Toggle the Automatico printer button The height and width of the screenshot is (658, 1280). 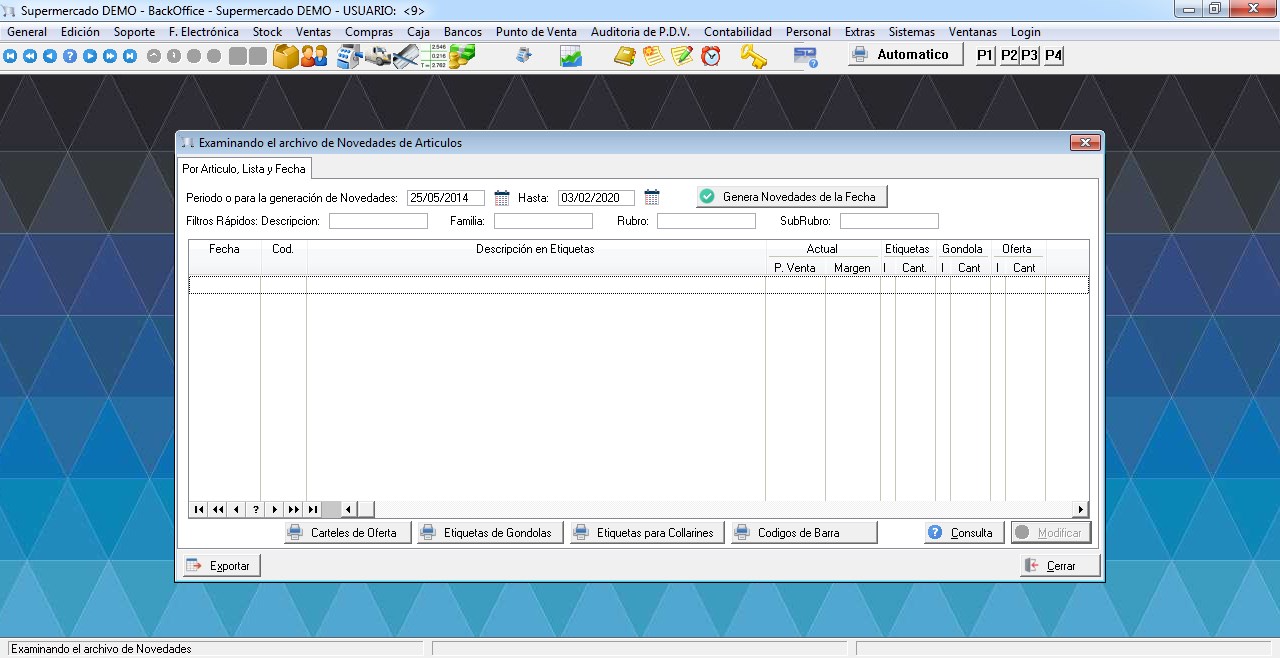(x=900, y=55)
